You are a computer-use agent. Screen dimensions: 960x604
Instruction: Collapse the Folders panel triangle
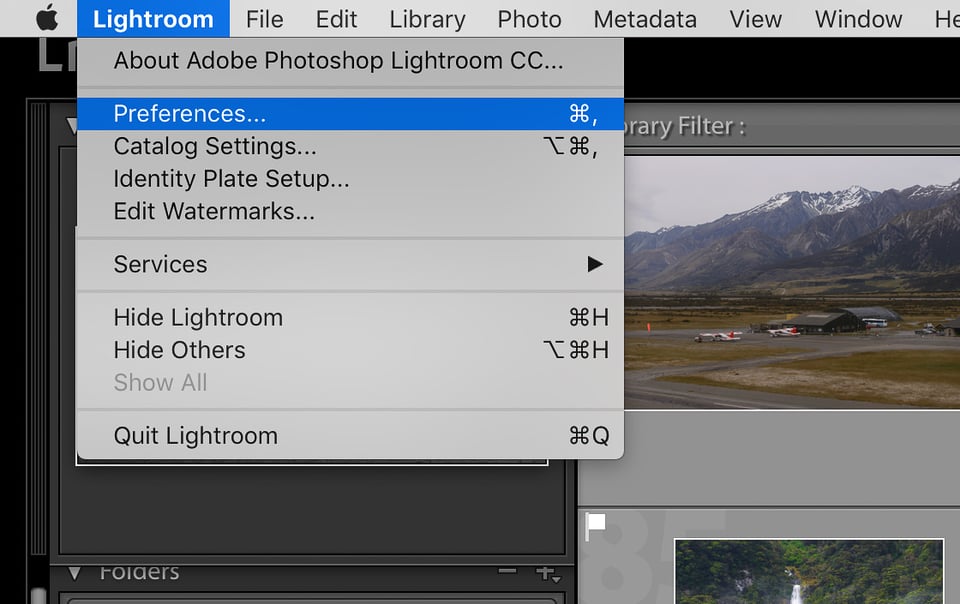(75, 573)
